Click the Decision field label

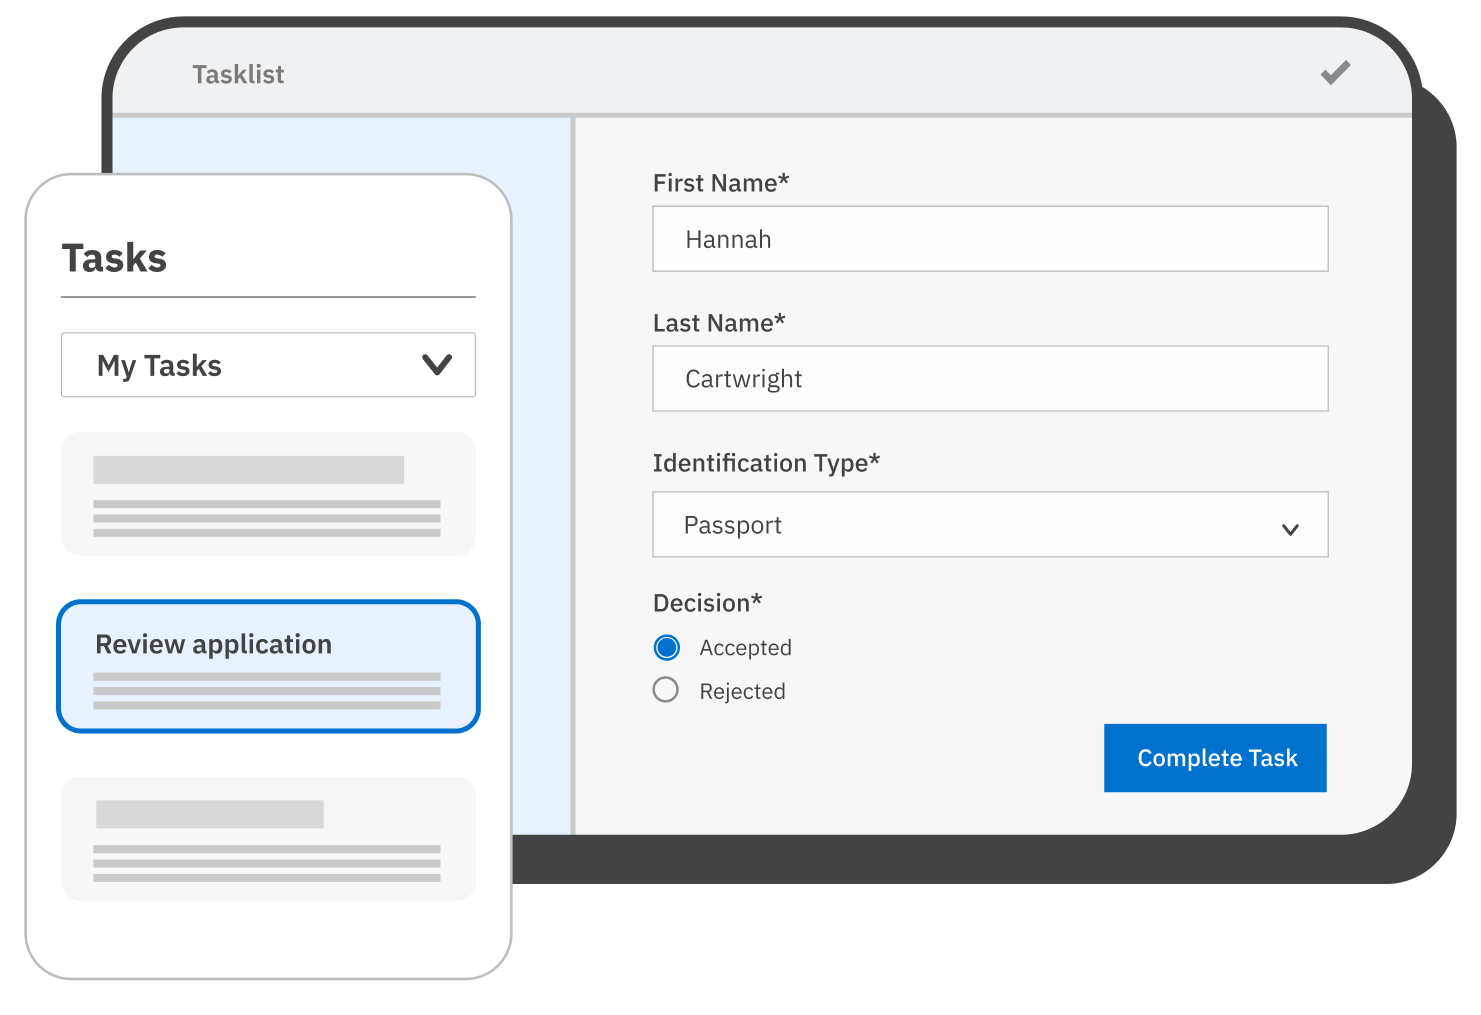click(708, 602)
